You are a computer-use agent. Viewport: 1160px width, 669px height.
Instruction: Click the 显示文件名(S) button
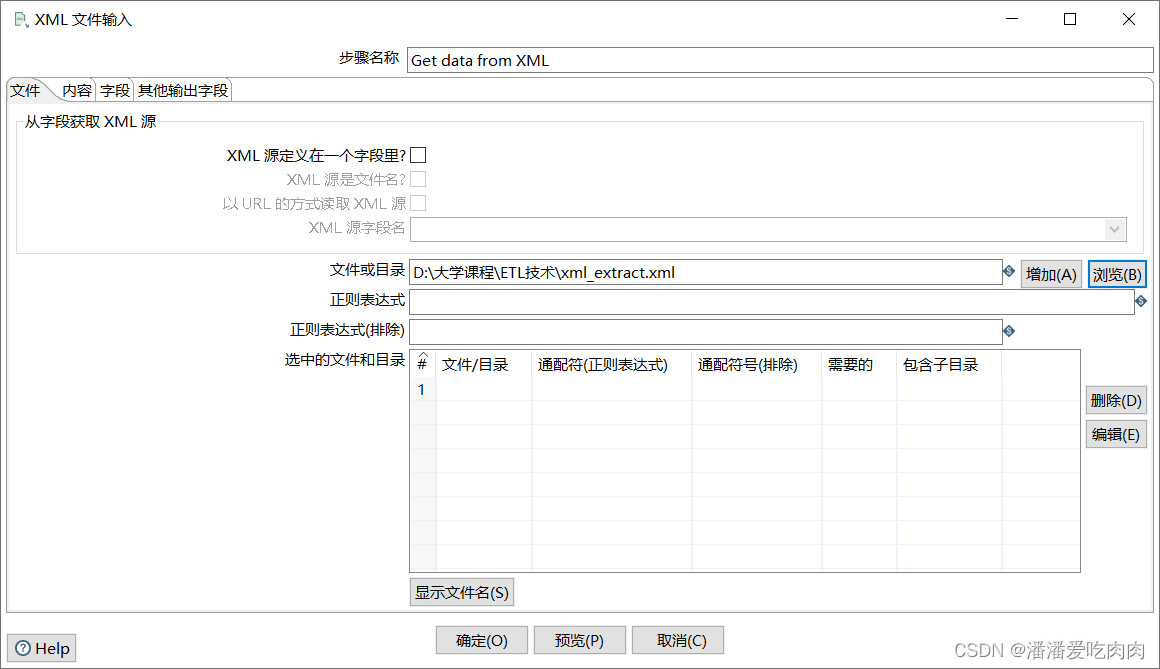point(462,592)
